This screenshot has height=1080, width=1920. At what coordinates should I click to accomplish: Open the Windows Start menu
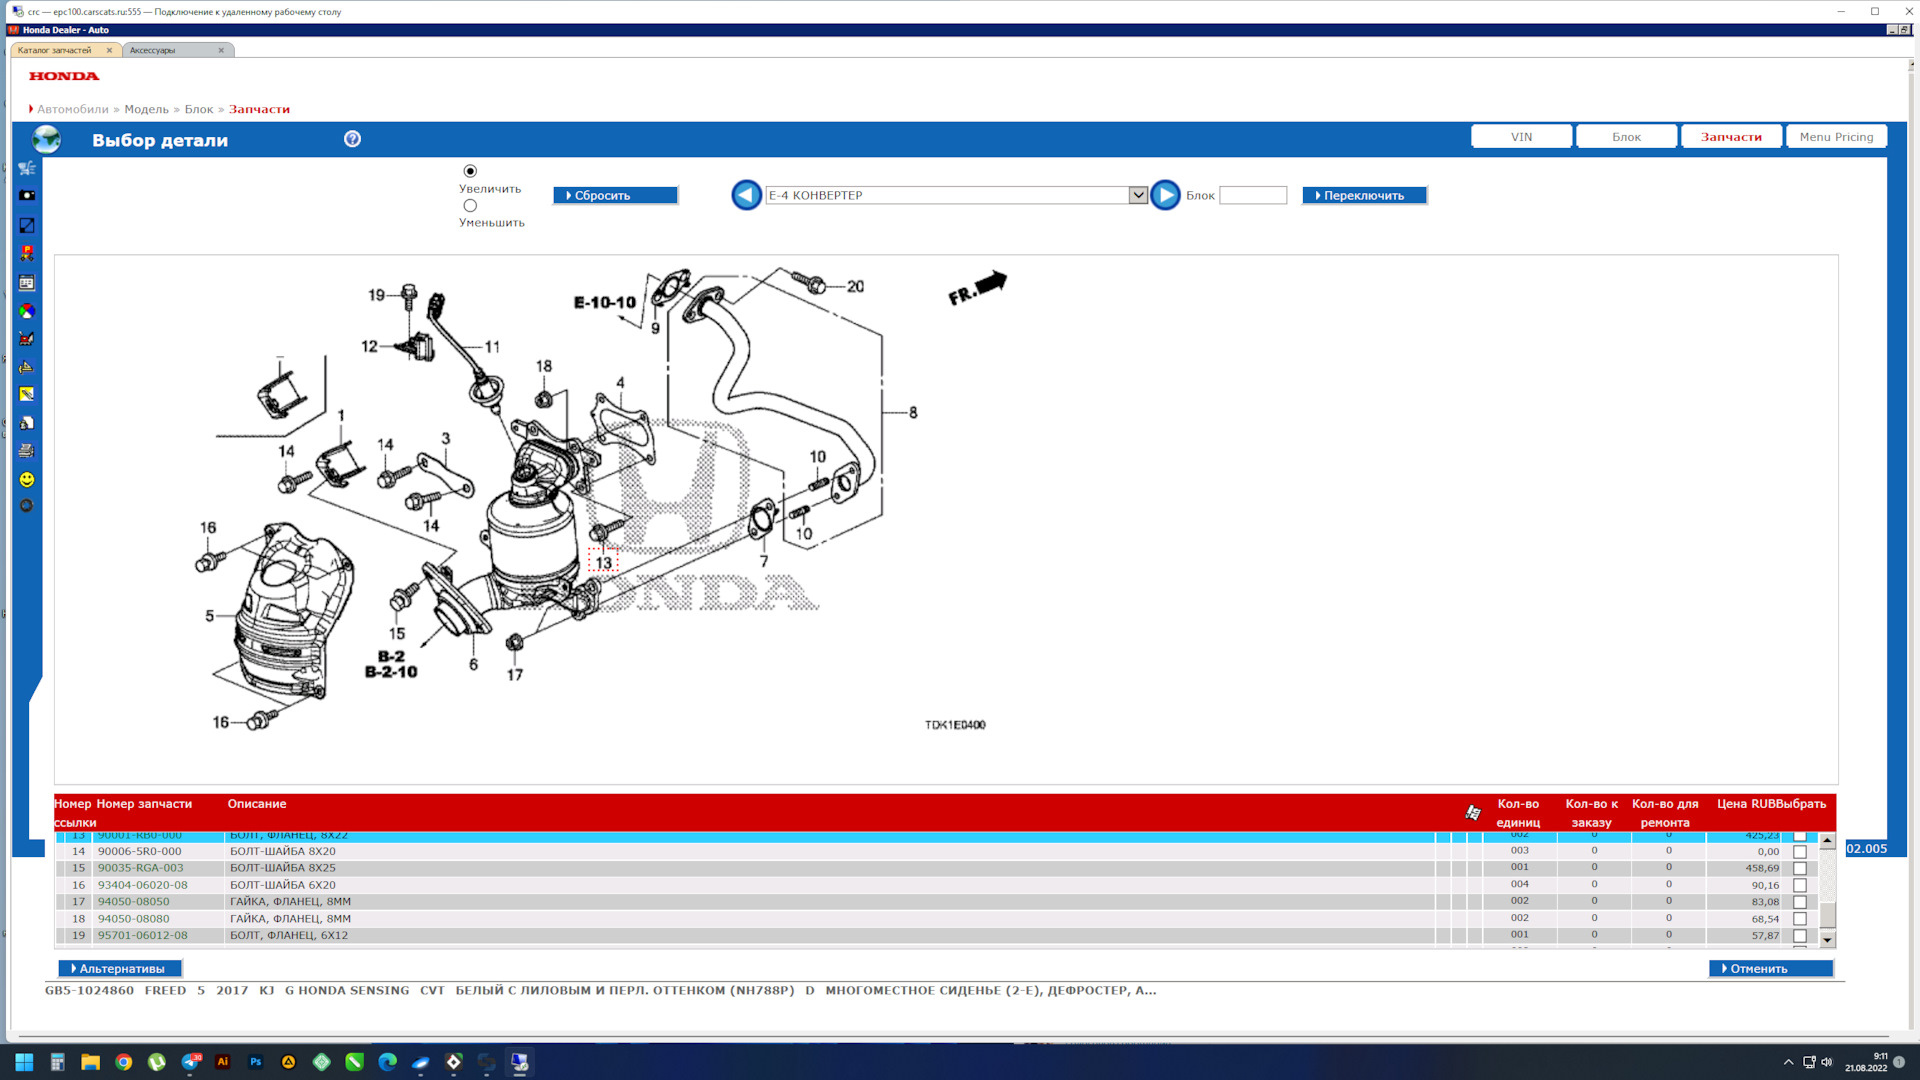pos(24,1062)
